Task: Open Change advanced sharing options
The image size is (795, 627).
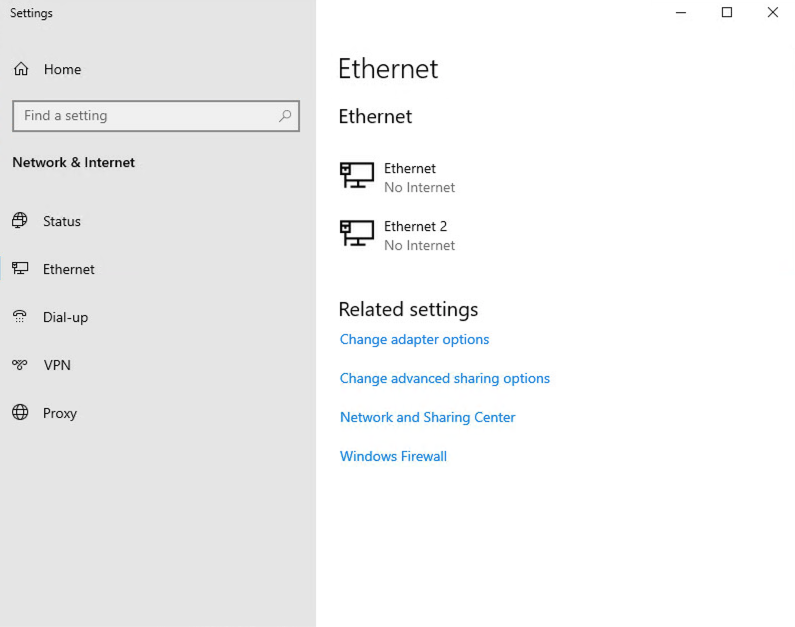Action: coord(445,378)
